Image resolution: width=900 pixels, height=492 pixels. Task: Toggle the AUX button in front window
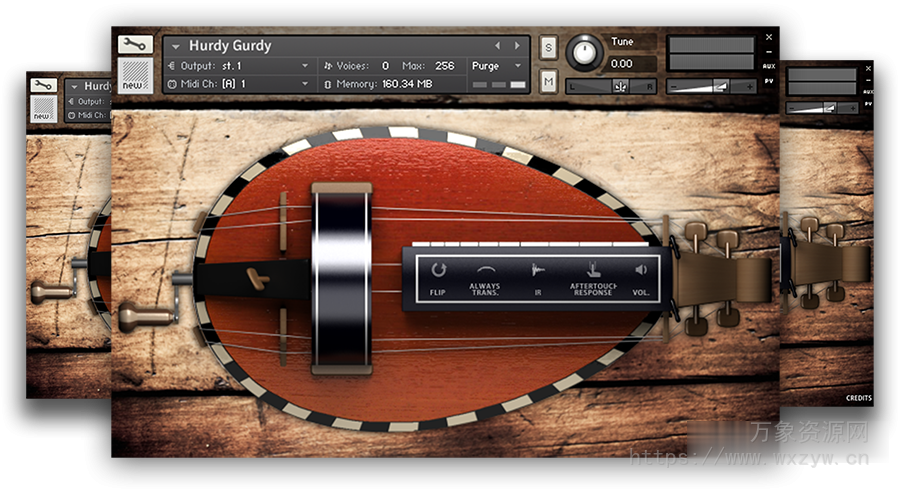point(769,67)
